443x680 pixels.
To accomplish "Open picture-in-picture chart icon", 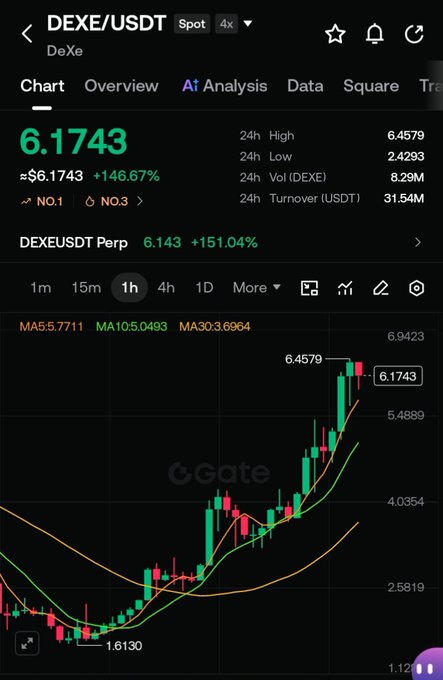I will pos(309,288).
